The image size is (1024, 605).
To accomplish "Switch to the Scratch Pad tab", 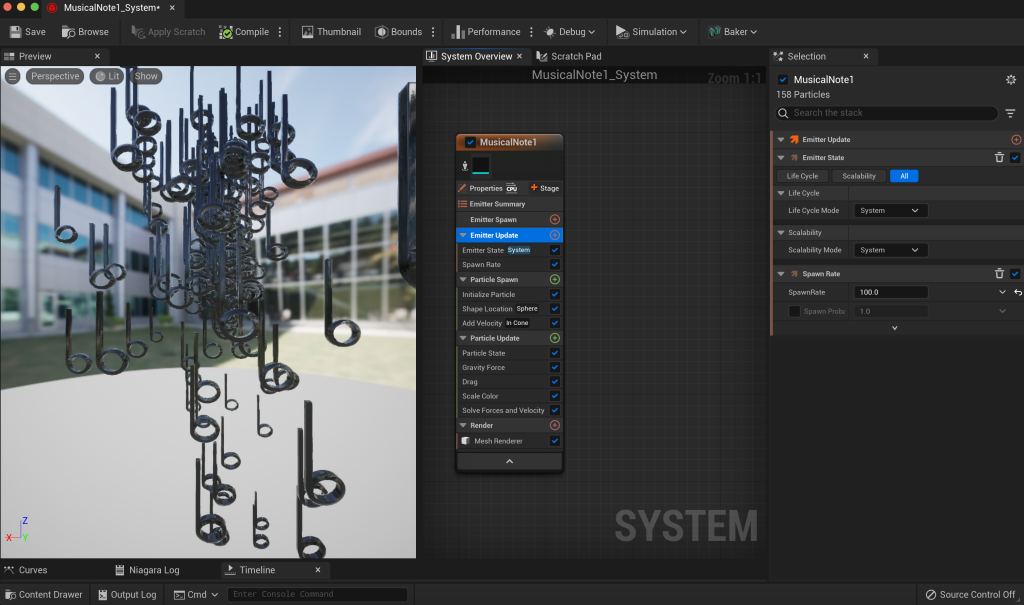I will point(575,56).
